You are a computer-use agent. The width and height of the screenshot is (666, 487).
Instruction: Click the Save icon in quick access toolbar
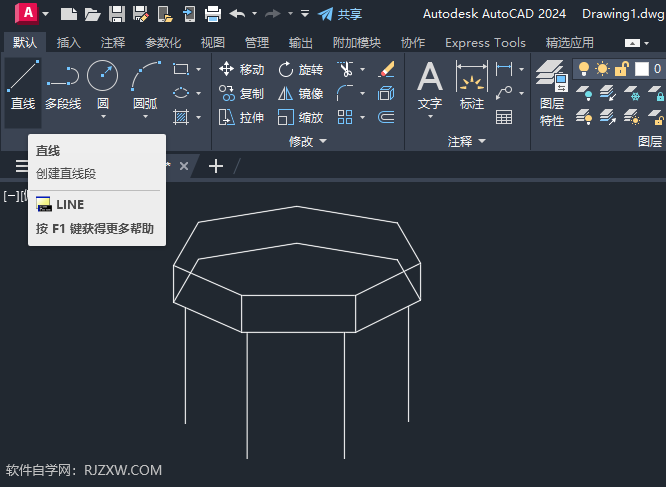click(117, 14)
